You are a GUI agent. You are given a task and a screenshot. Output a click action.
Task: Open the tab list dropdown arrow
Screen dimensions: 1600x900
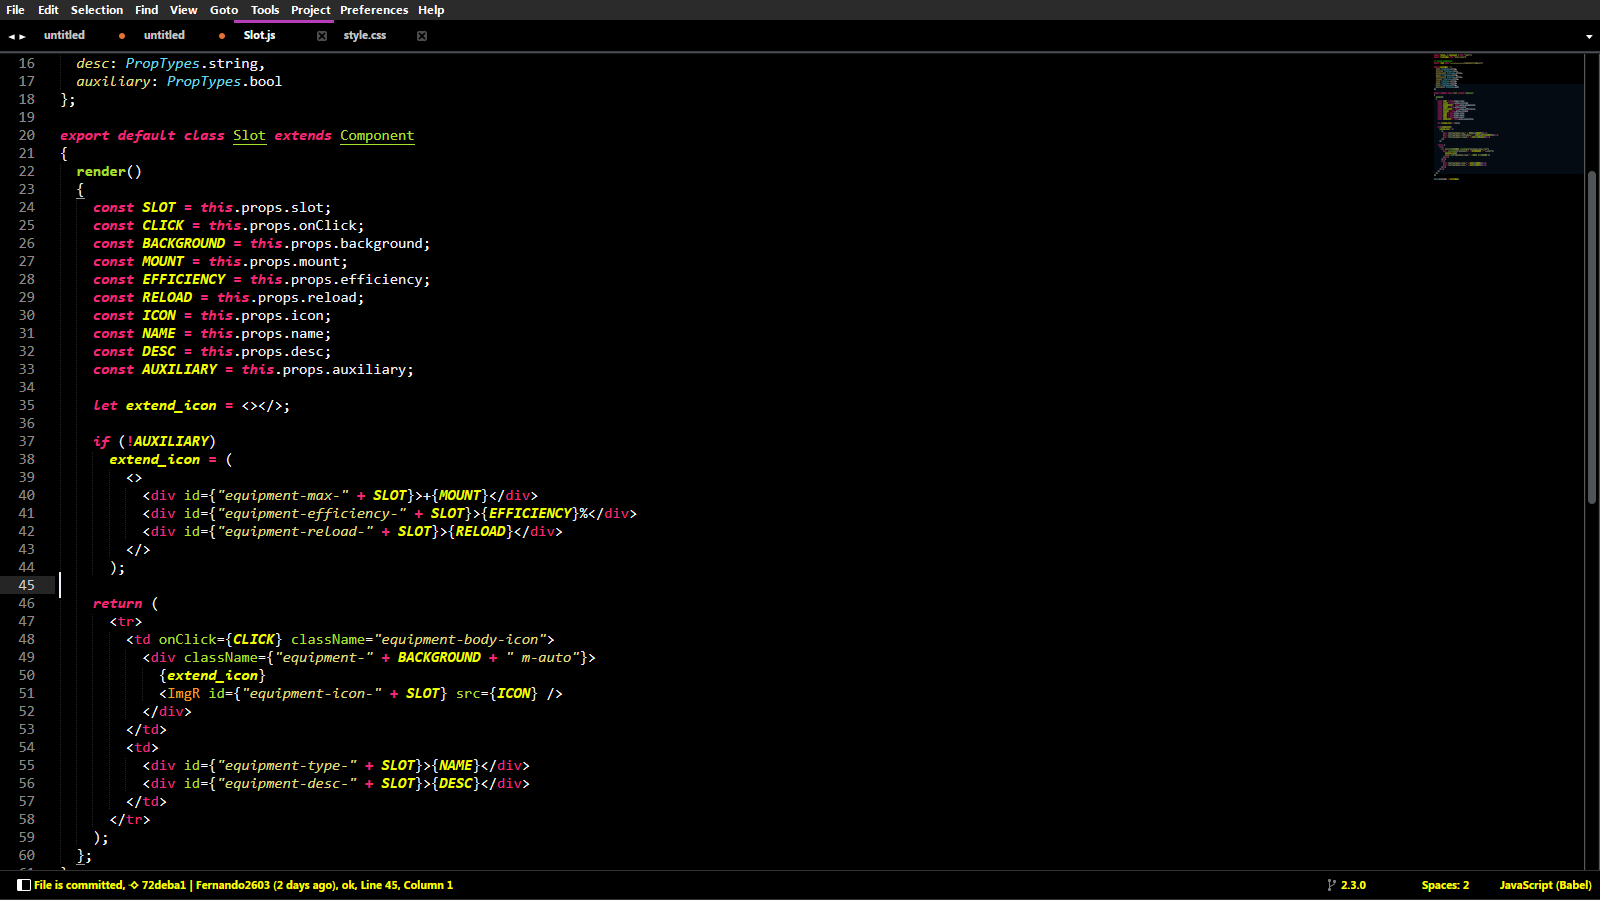(x=1589, y=37)
